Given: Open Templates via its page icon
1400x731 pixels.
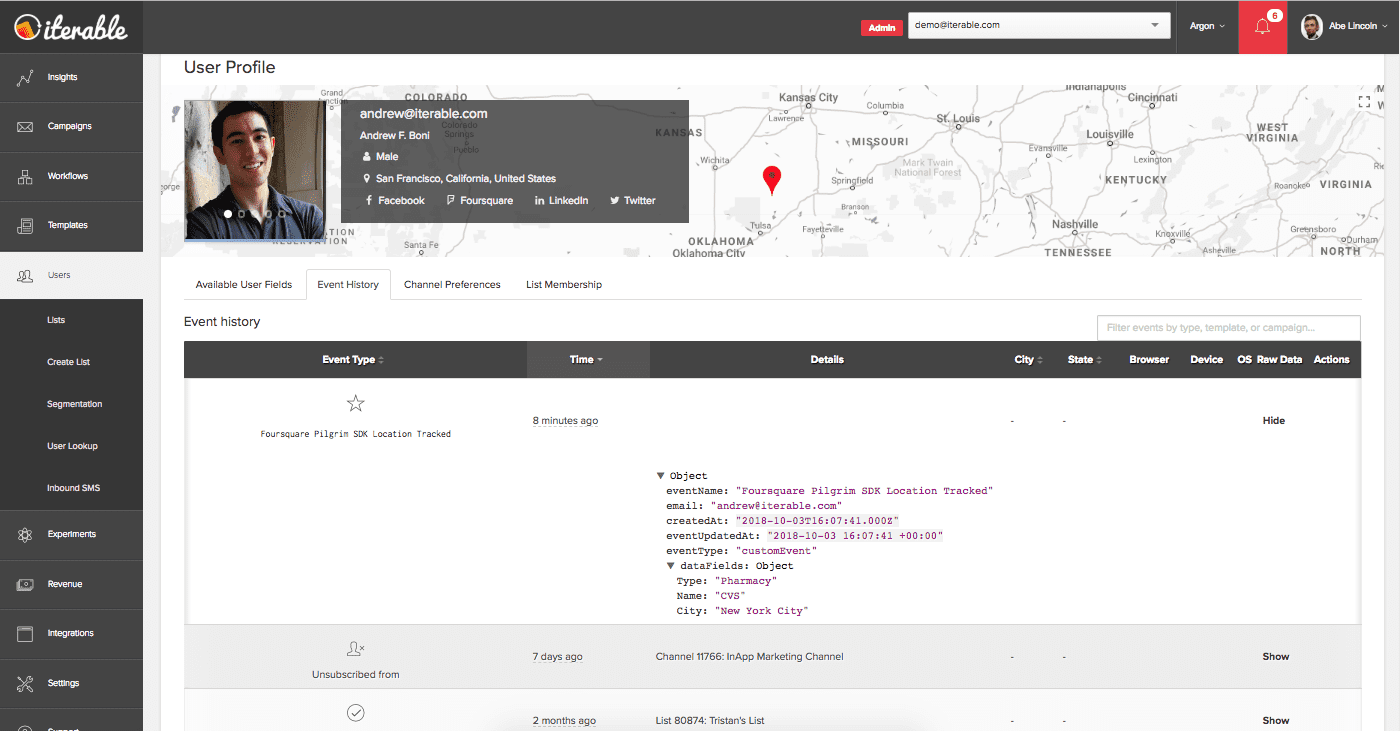Looking at the screenshot, I should pos(26,226).
